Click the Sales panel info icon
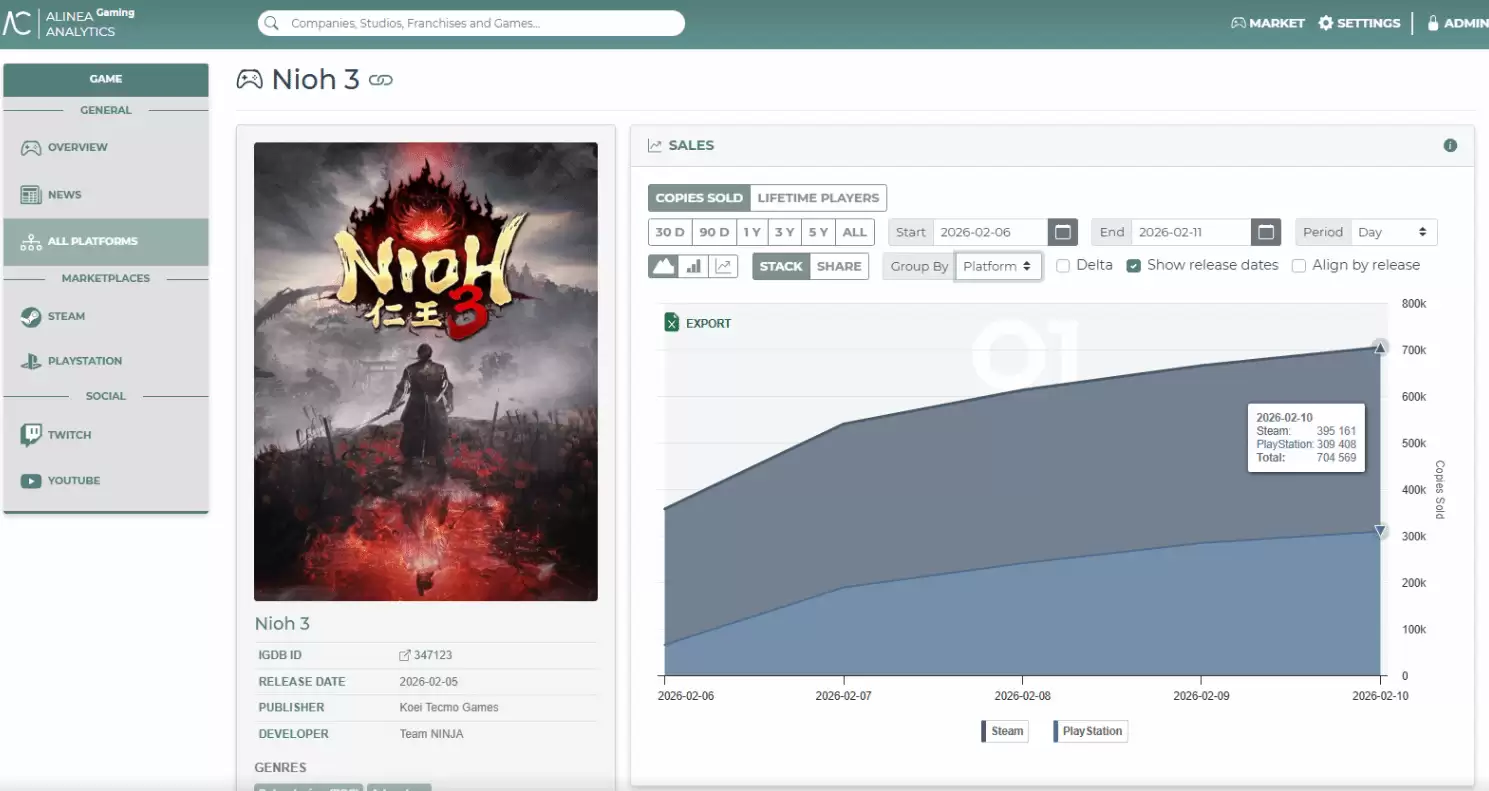This screenshot has height=791, width=1489. (1450, 146)
